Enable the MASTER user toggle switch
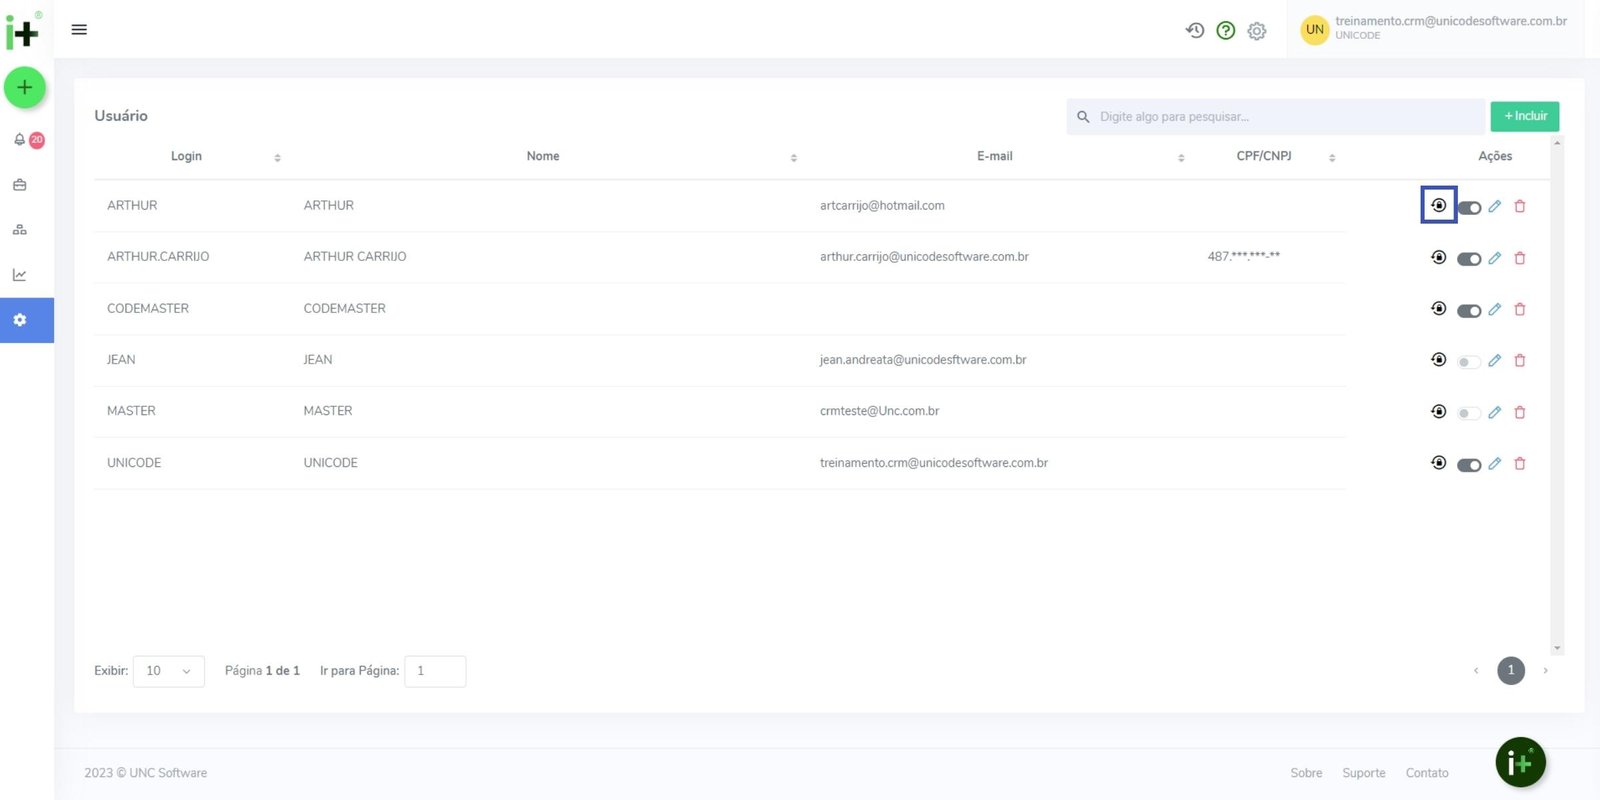This screenshot has height=800, width=1600. point(1468,413)
